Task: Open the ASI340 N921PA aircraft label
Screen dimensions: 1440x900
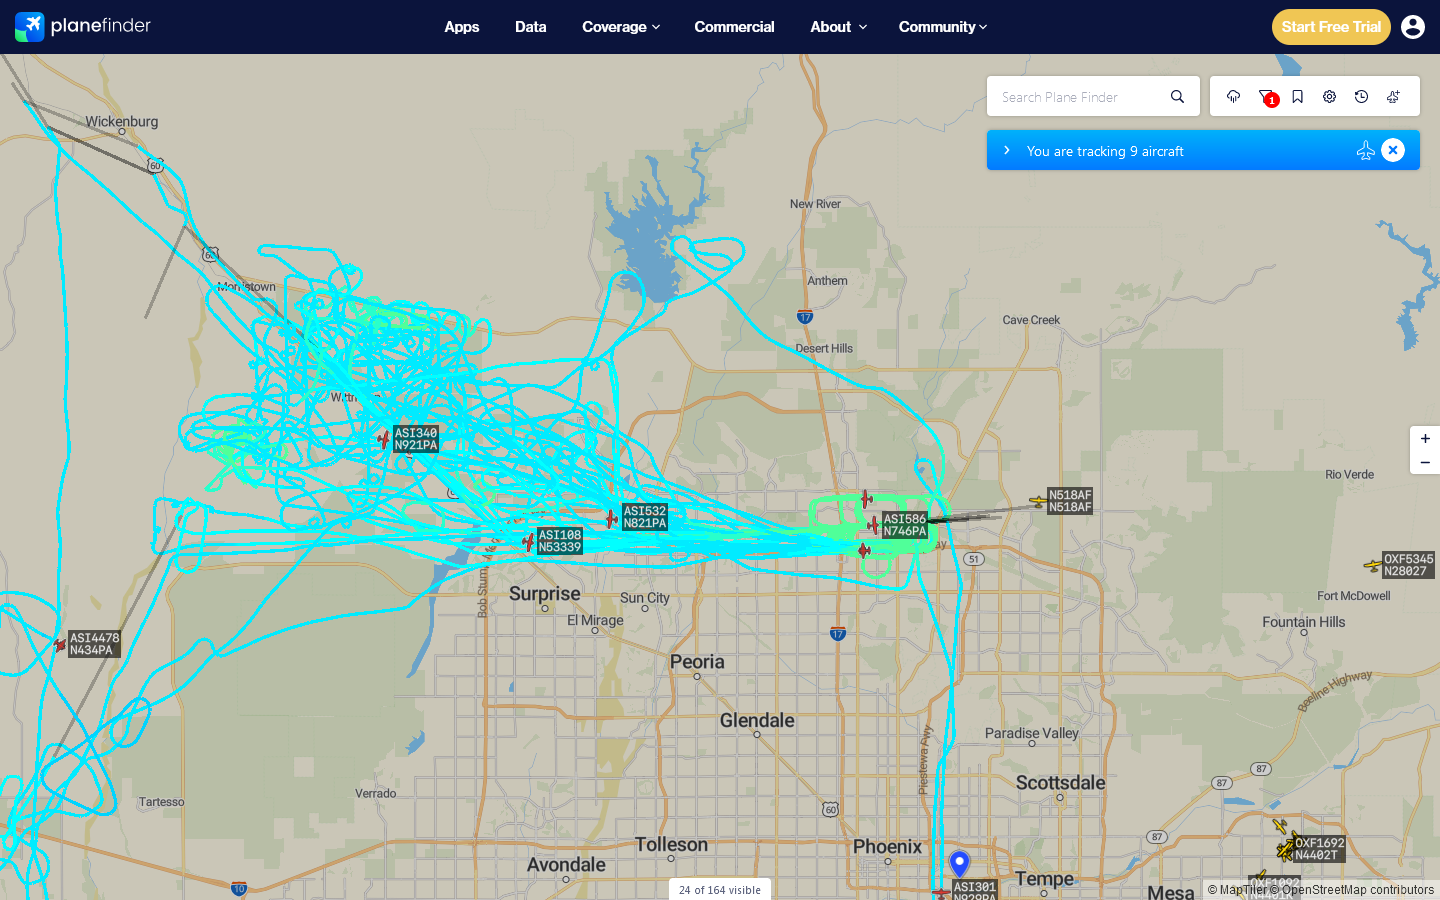Action: click(x=416, y=439)
